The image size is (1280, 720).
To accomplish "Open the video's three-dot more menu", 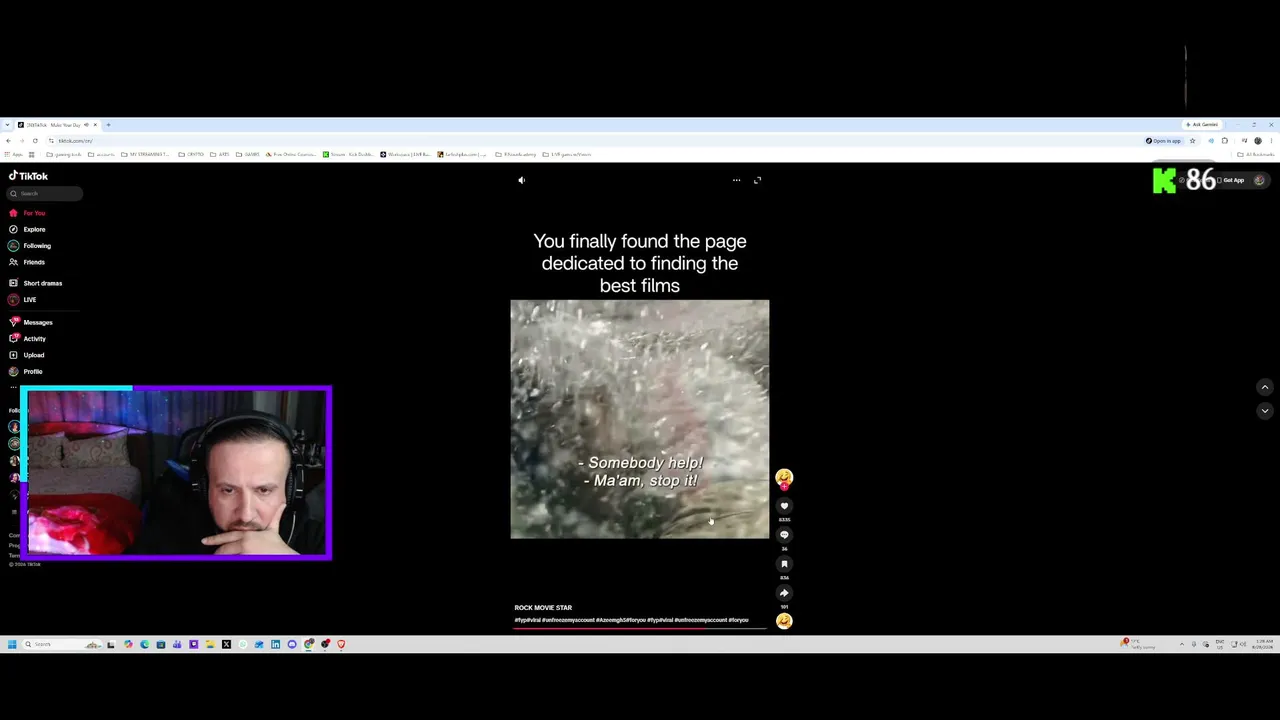I will coord(736,180).
